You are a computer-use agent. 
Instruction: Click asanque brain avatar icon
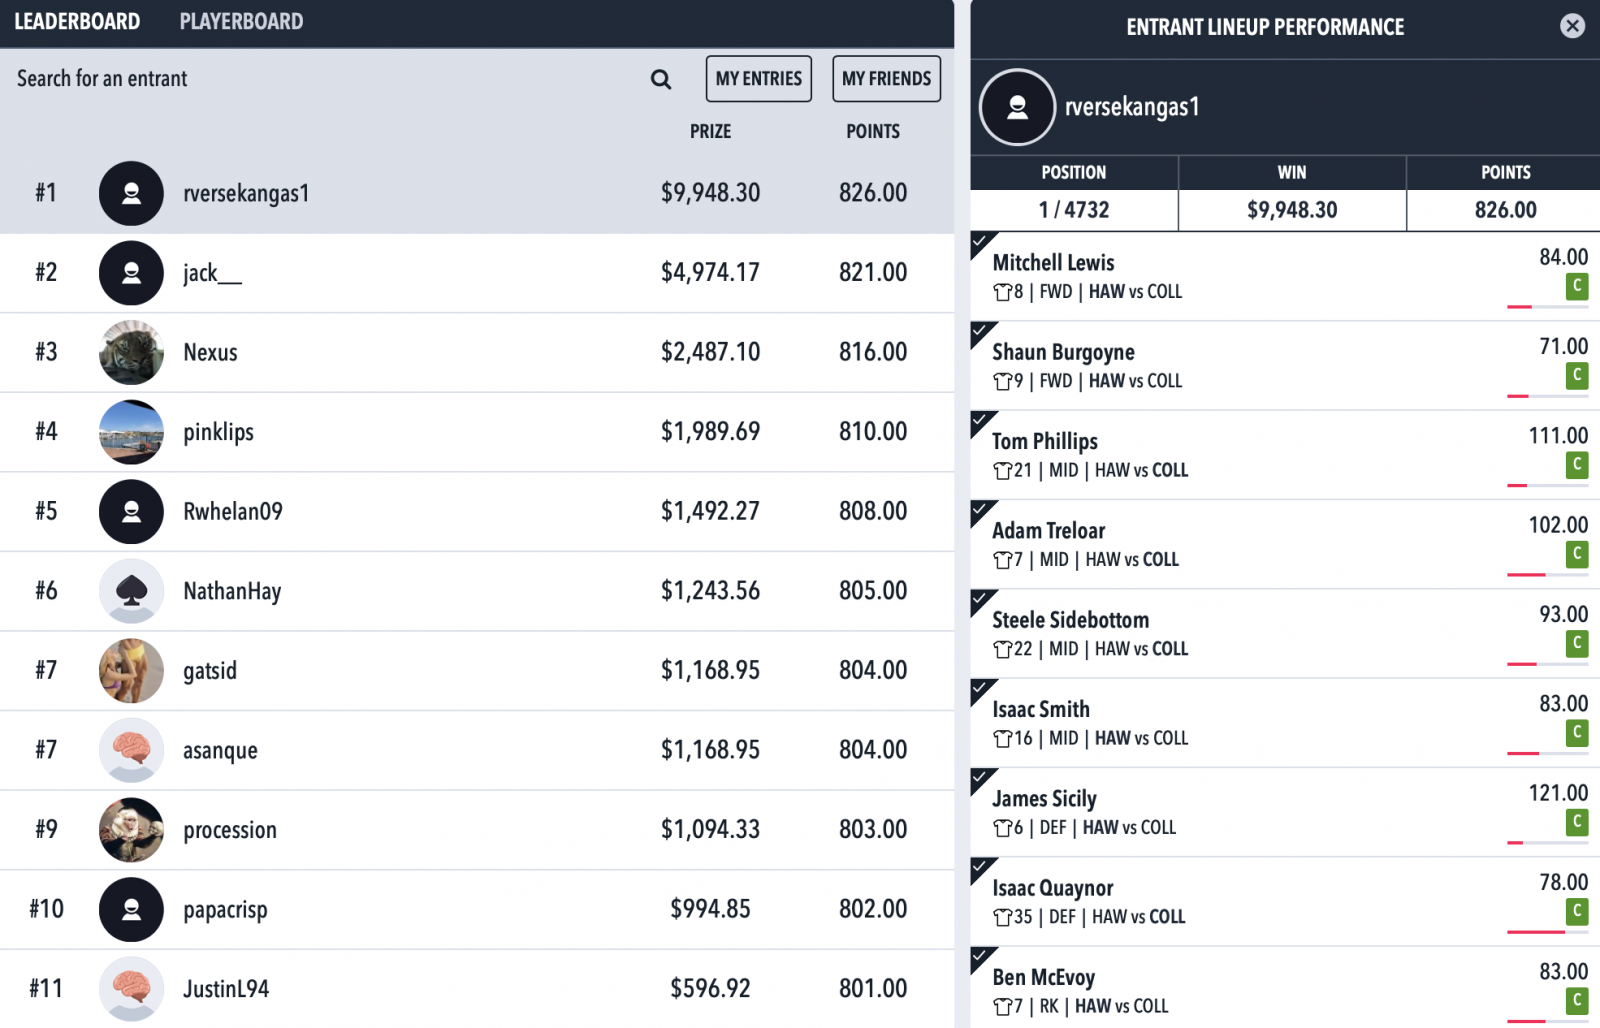(x=131, y=750)
